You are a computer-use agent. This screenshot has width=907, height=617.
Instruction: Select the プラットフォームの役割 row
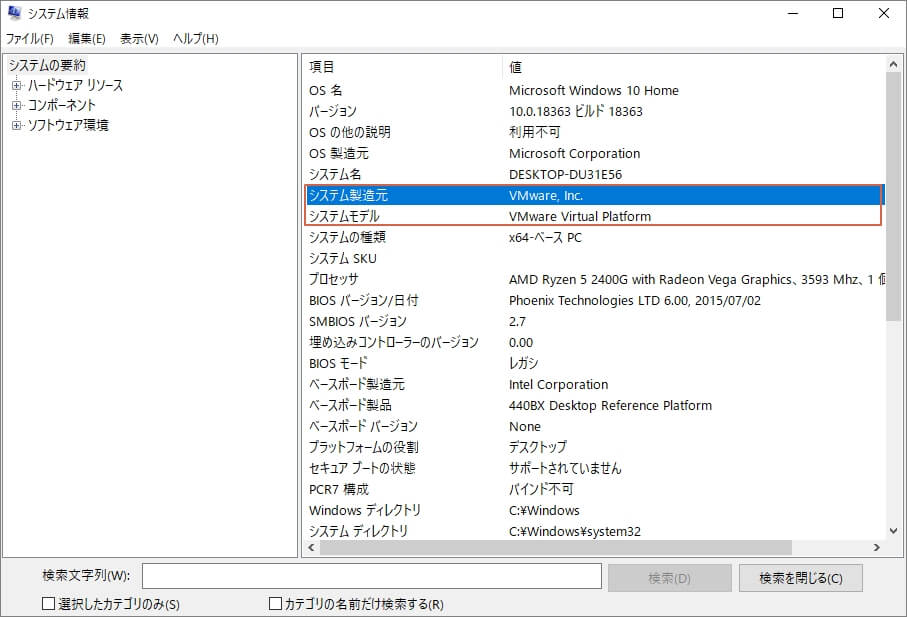pyautogui.click(x=594, y=448)
